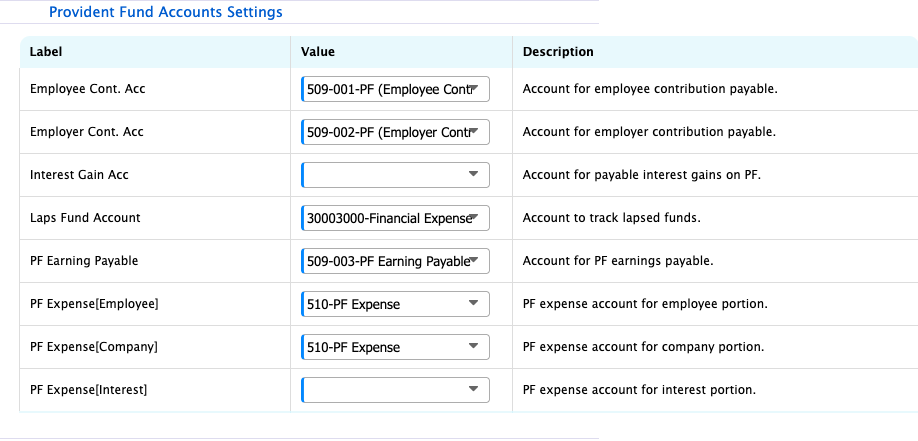Click the 'PF expense account for interest portion' text
Image resolution: width=918 pixels, height=441 pixels.
639,390
